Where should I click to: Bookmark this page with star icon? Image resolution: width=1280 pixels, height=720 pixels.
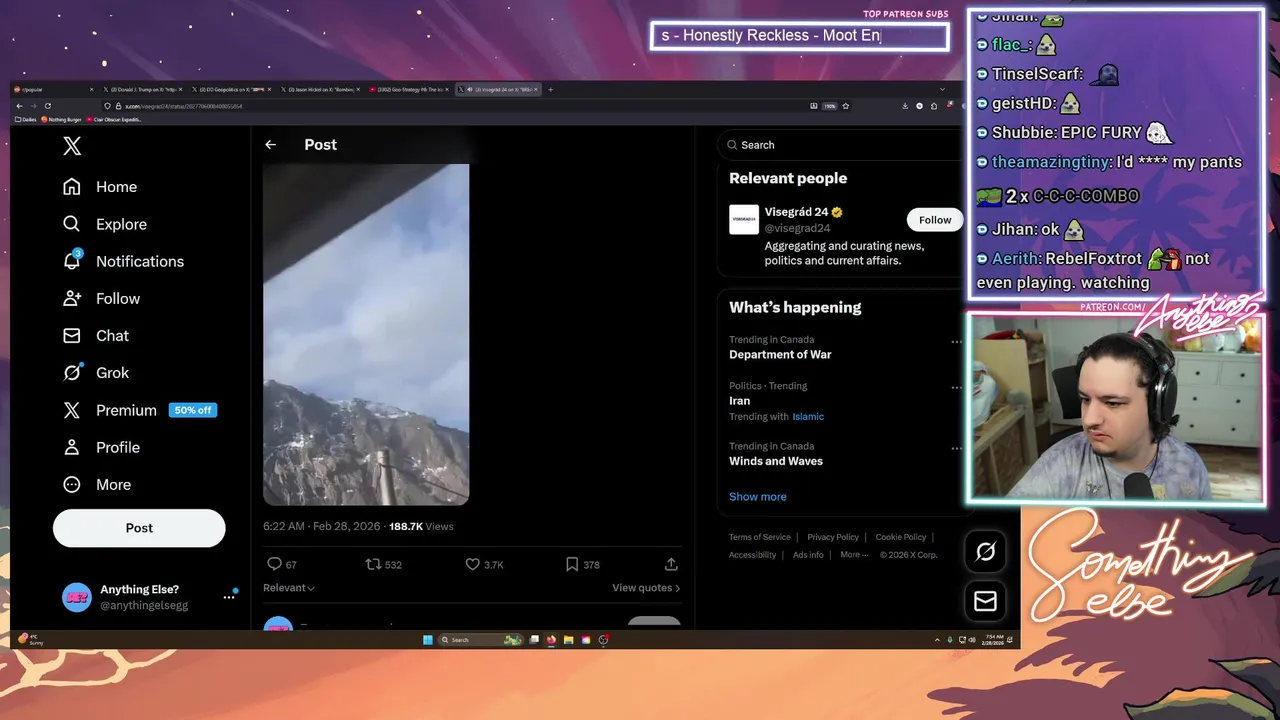pos(846,106)
